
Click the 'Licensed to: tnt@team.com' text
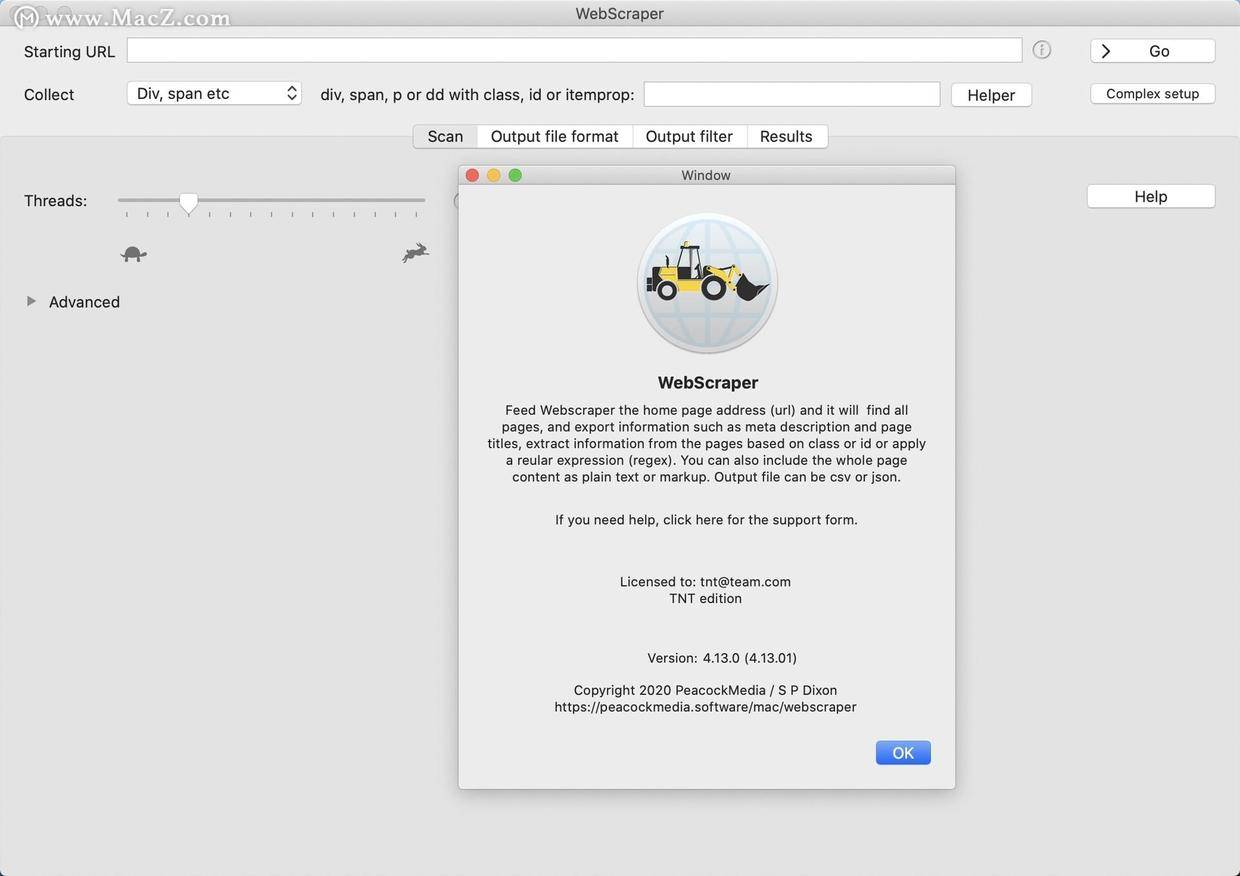705,582
